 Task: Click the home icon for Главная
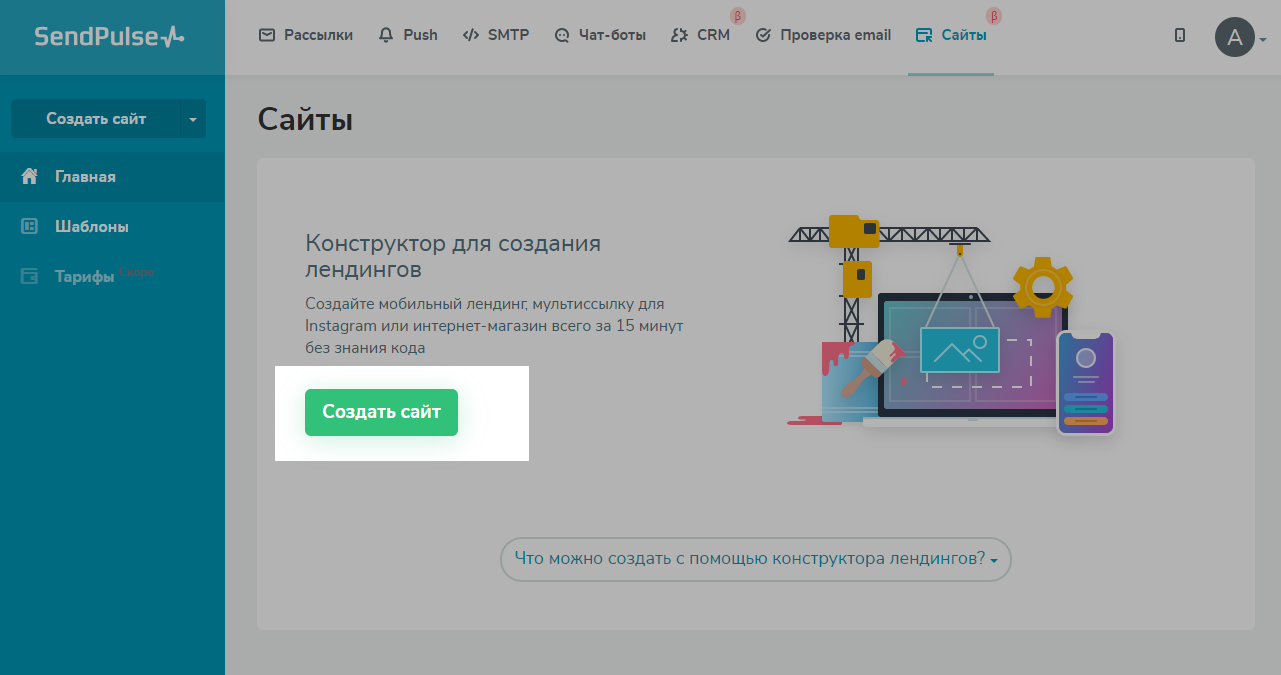[30, 177]
